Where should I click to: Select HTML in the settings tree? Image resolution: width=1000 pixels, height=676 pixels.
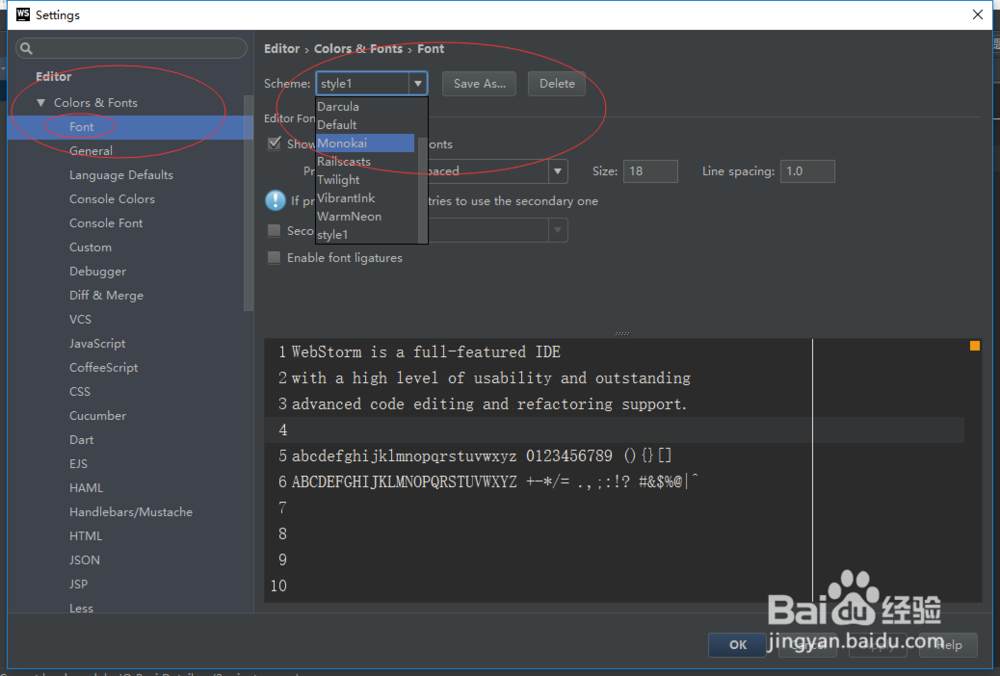[x=85, y=536]
